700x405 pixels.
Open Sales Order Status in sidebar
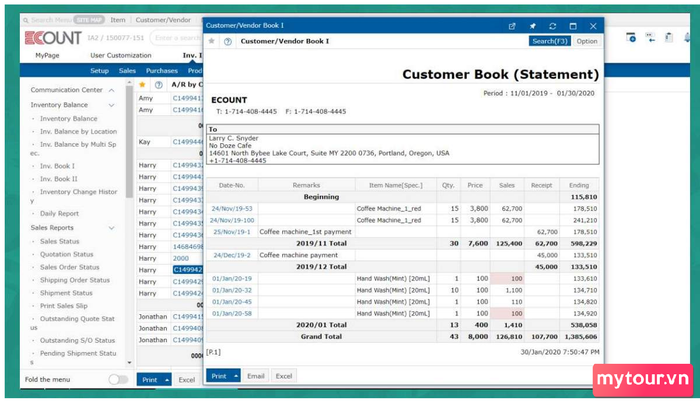(70, 267)
